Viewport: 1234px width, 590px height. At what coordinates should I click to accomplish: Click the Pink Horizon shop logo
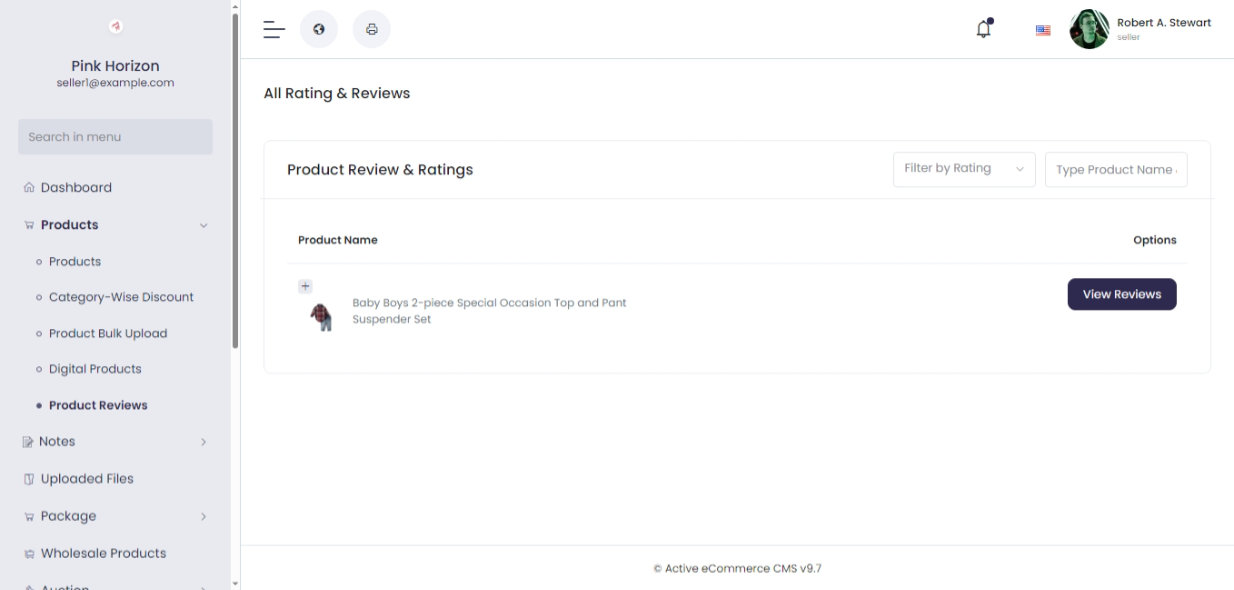[x=115, y=26]
